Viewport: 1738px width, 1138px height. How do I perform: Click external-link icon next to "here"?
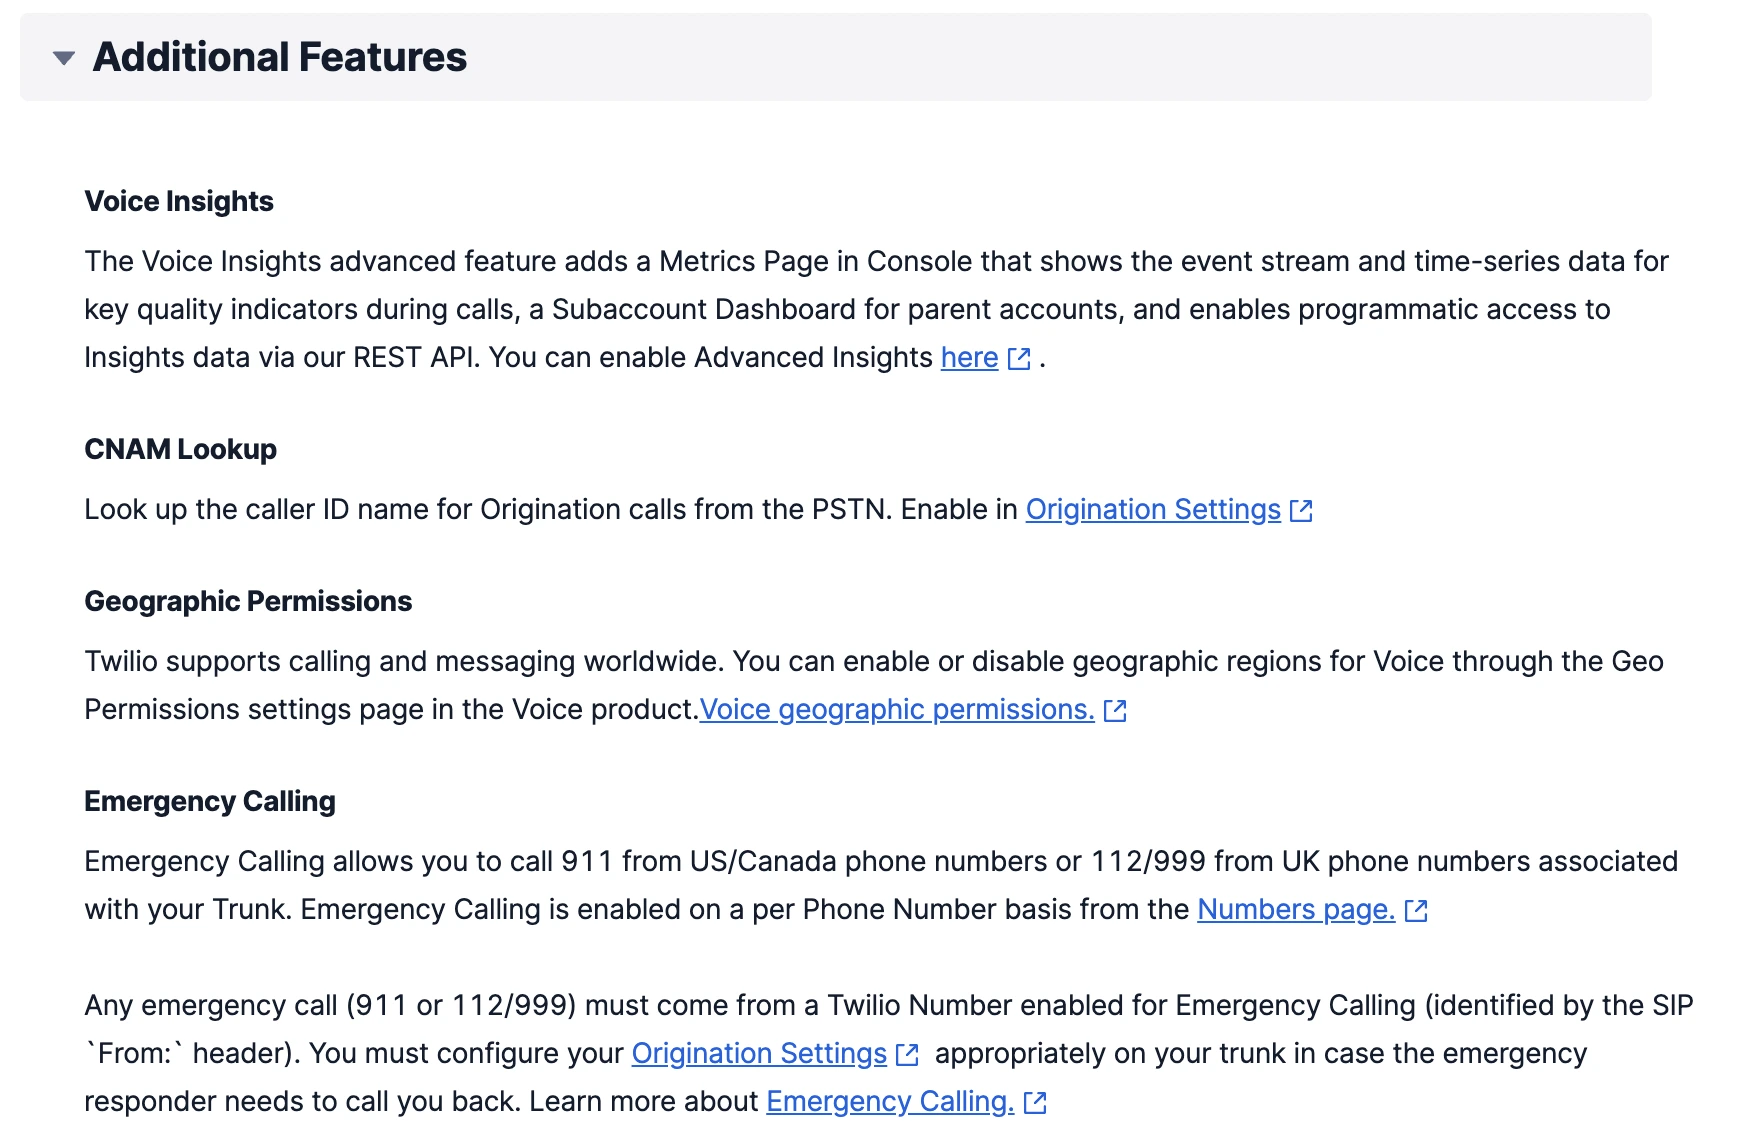tap(1019, 358)
